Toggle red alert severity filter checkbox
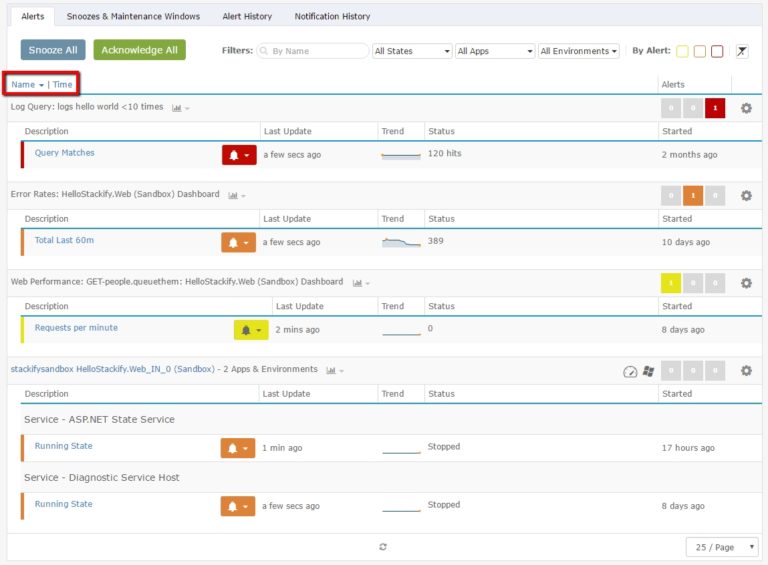Screen dimensions: 768x565 [717, 51]
